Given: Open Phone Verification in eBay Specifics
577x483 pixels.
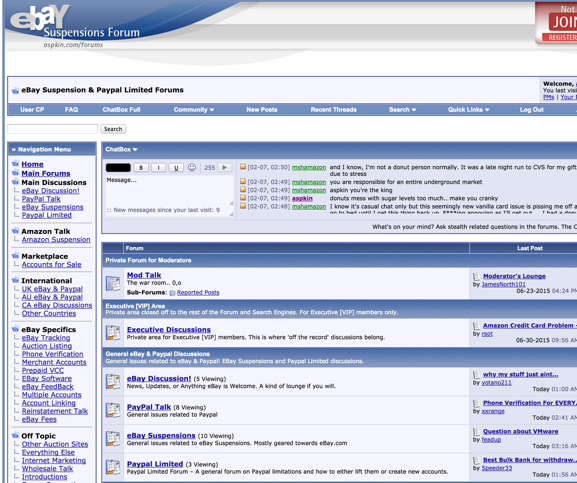Looking at the screenshot, I should point(53,354).
